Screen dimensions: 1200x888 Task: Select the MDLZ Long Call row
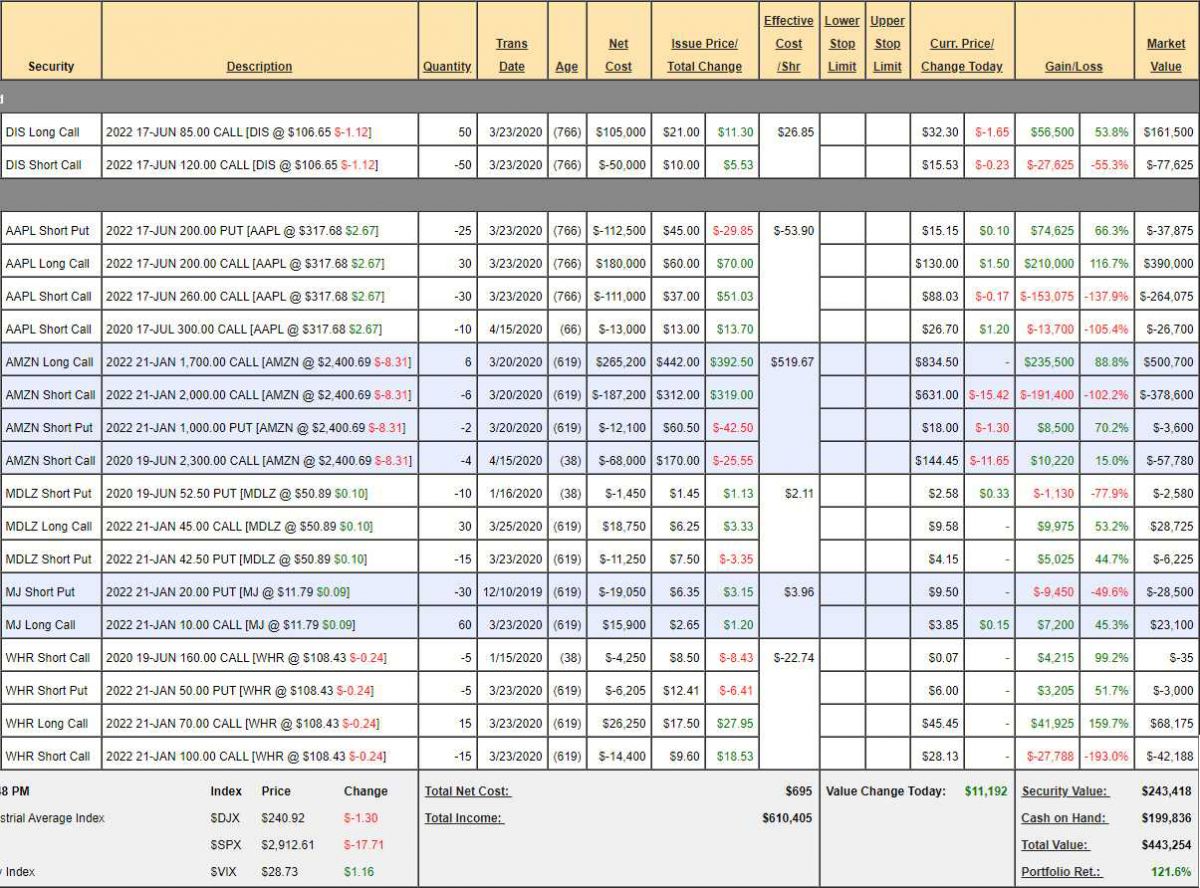tap(48, 526)
